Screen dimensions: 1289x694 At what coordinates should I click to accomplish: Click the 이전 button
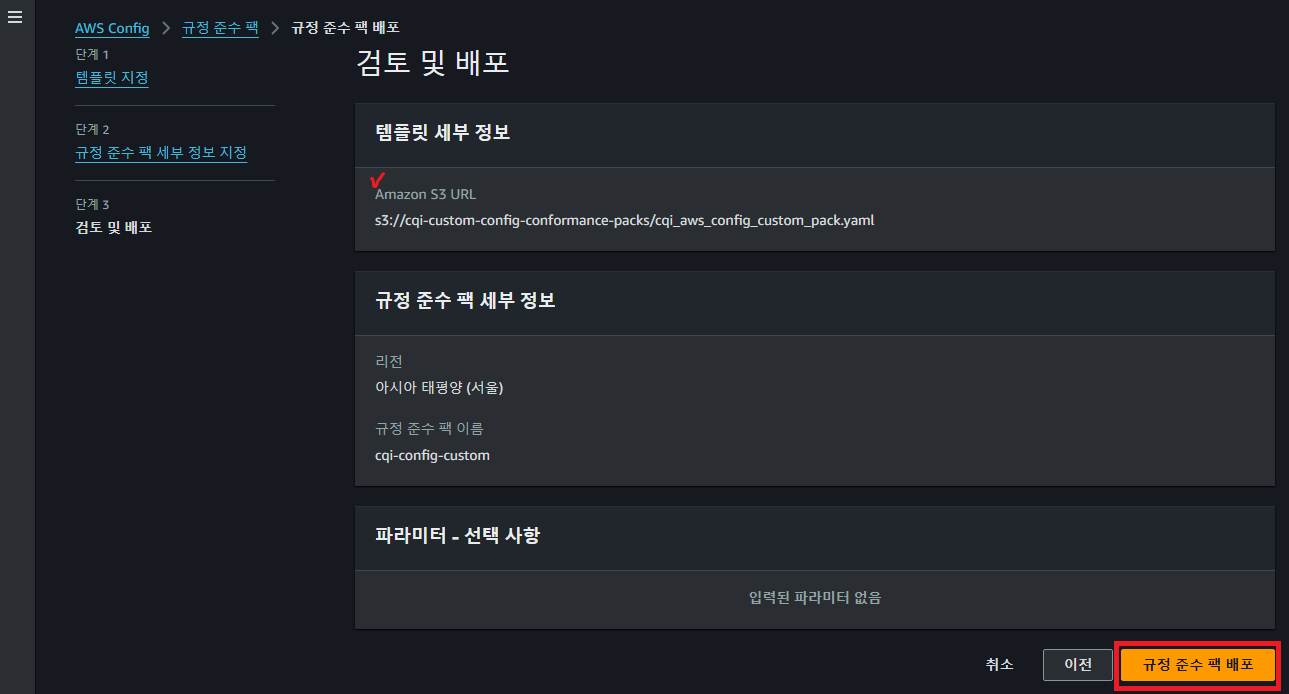pos(1077,665)
